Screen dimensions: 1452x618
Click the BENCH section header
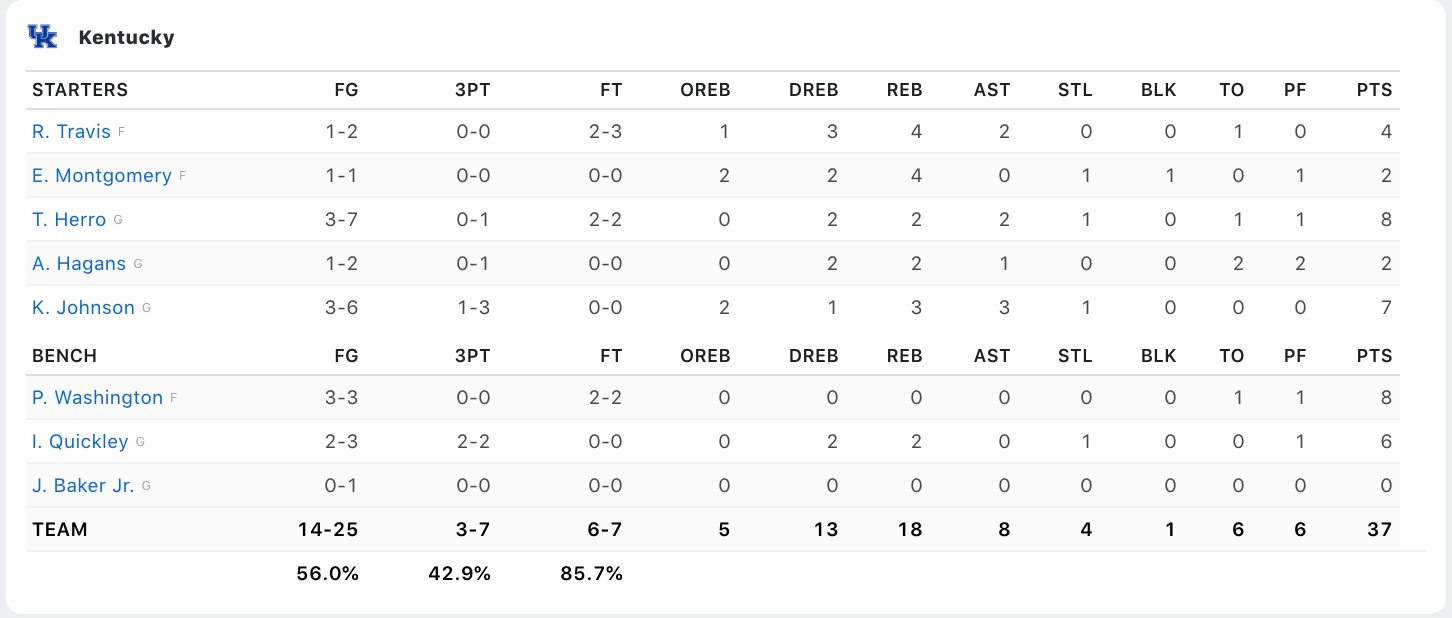pos(64,356)
